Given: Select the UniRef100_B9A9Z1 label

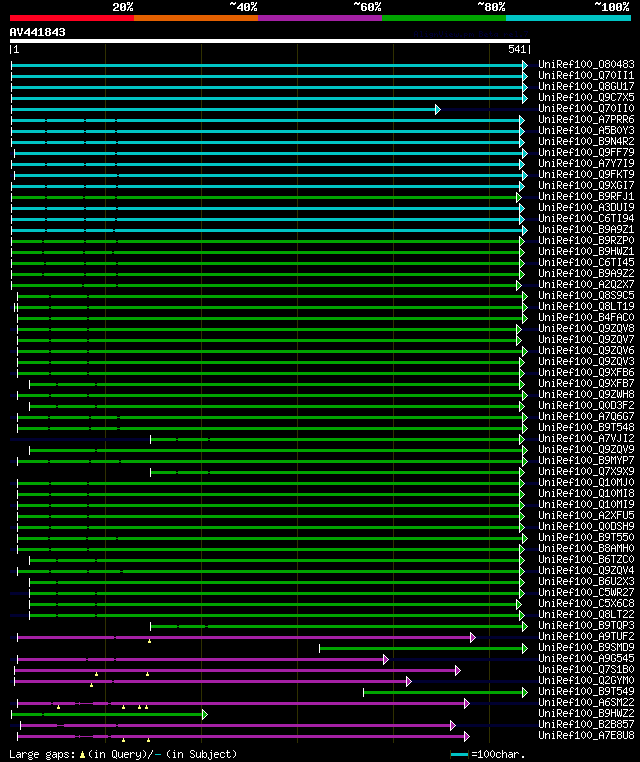Looking at the screenshot, I should (x=586, y=229).
